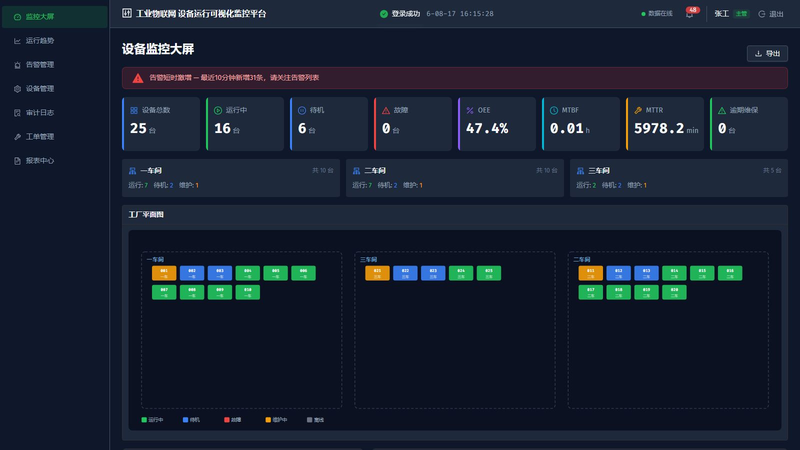This screenshot has width=800, height=450.
Task: Select green device tile 019
Action: [646, 292]
